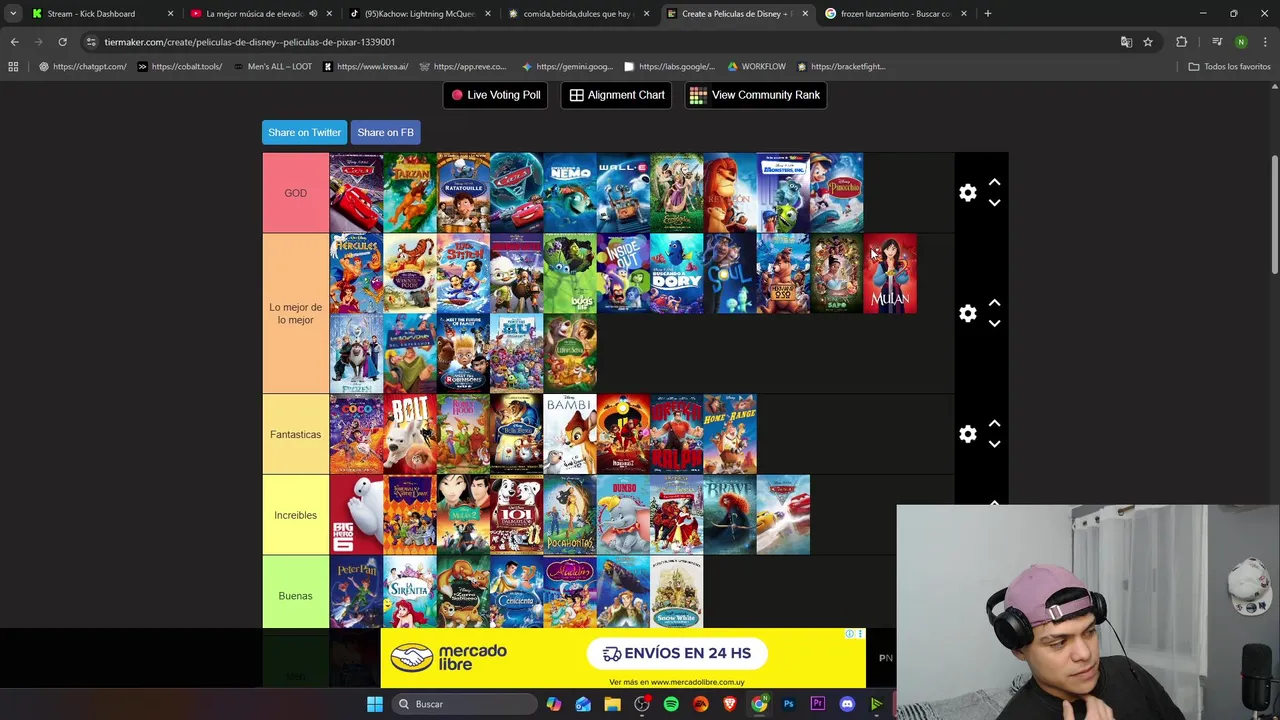
Task: Select the Brave movie poster
Action: (730, 515)
